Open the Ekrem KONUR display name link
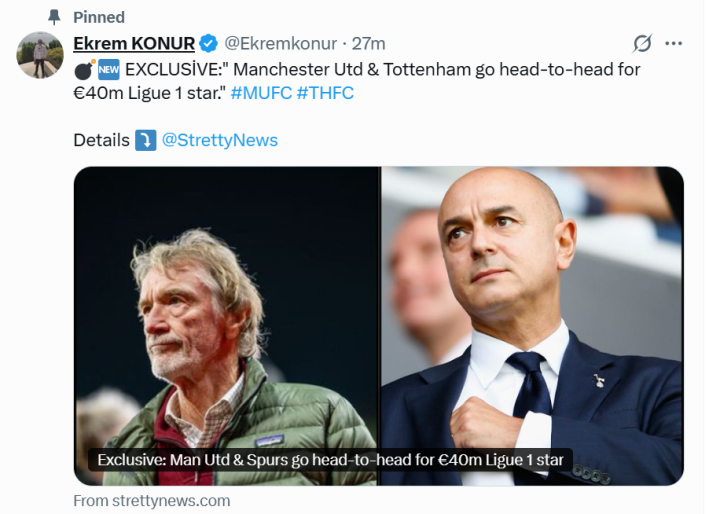The image size is (720, 514). [x=134, y=44]
